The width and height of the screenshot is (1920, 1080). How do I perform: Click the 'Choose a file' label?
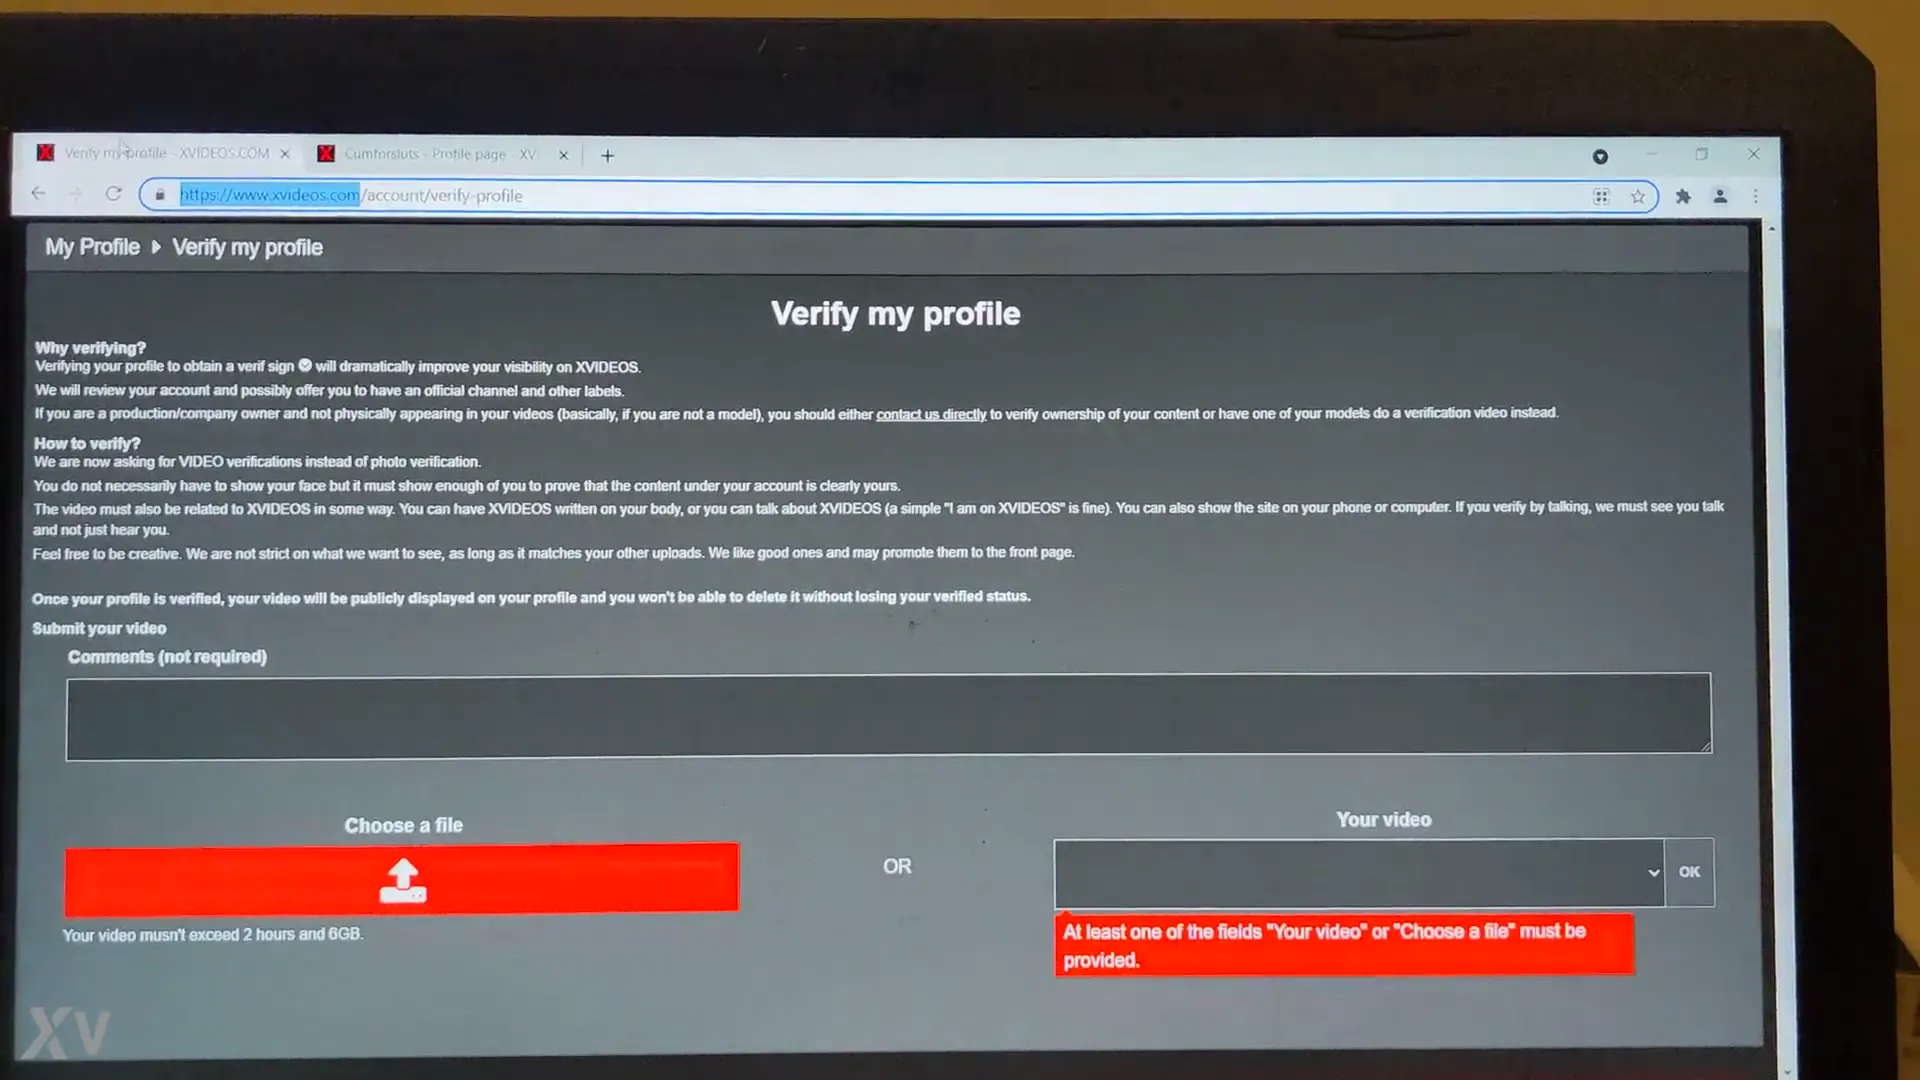pos(404,825)
